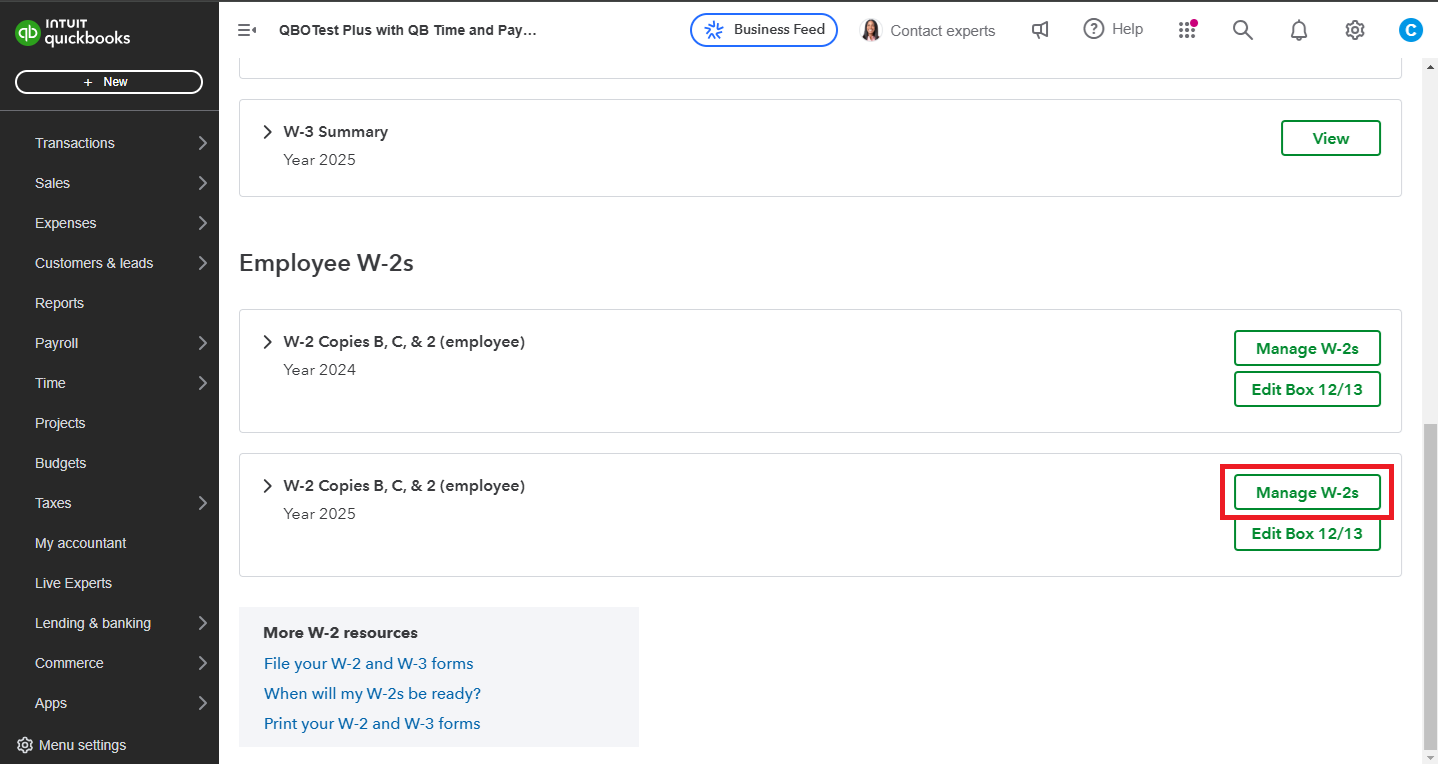The width and height of the screenshot is (1438, 764).
Task: Click the Intuit QuickBooks logo
Action: click(73, 29)
